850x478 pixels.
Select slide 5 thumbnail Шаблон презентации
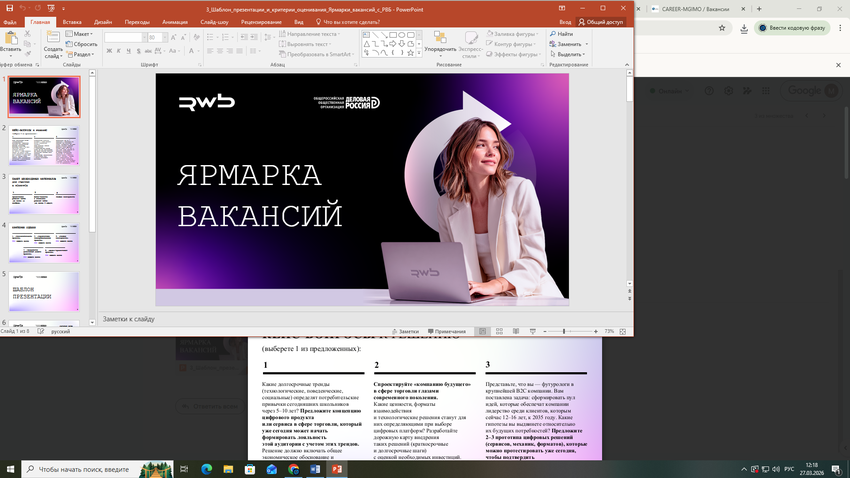coord(44,292)
